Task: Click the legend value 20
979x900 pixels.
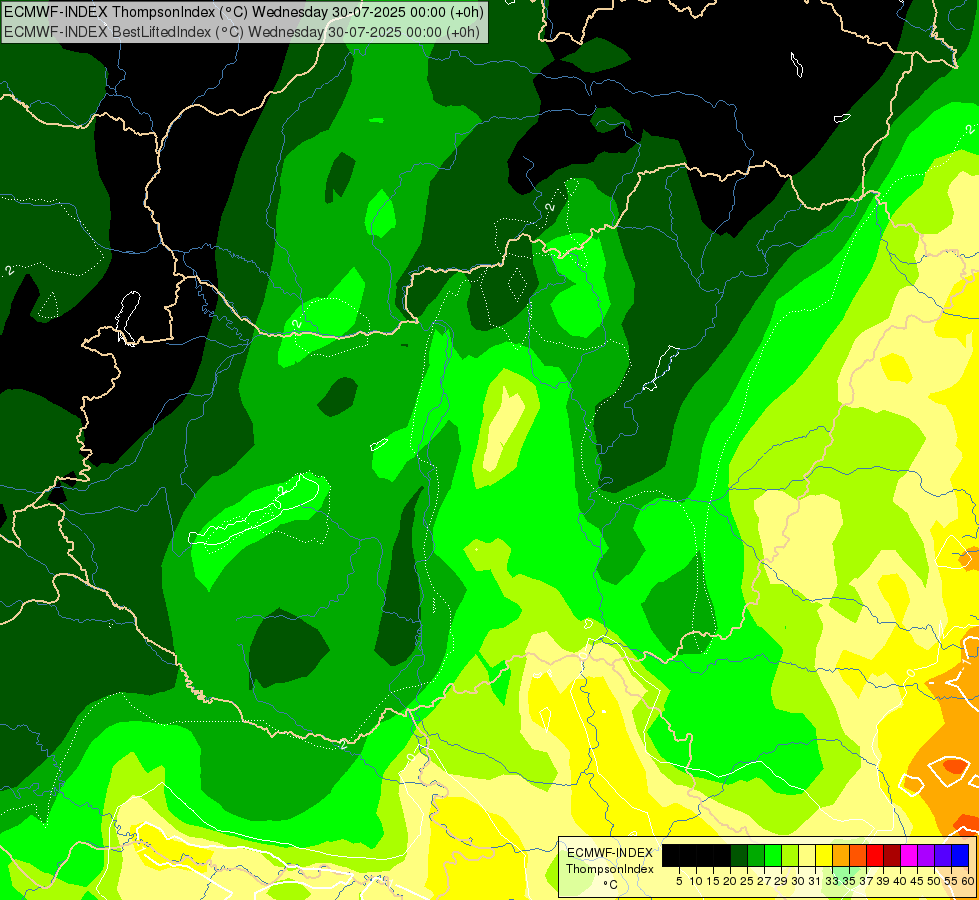Action: tap(730, 881)
